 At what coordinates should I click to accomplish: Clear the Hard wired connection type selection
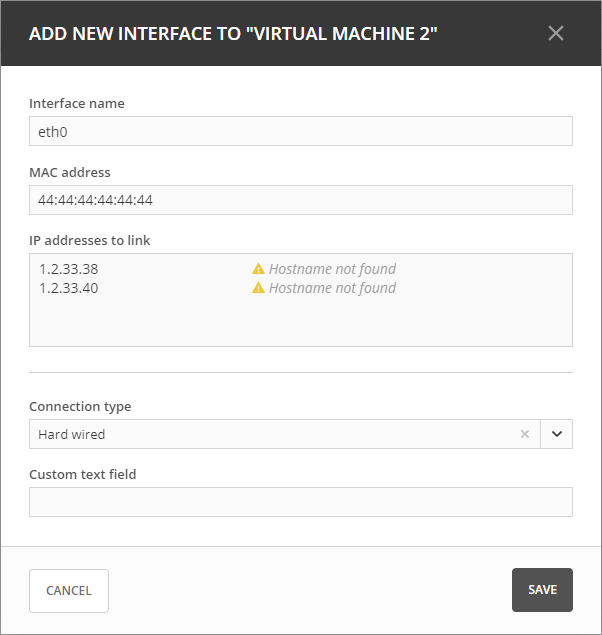point(525,434)
